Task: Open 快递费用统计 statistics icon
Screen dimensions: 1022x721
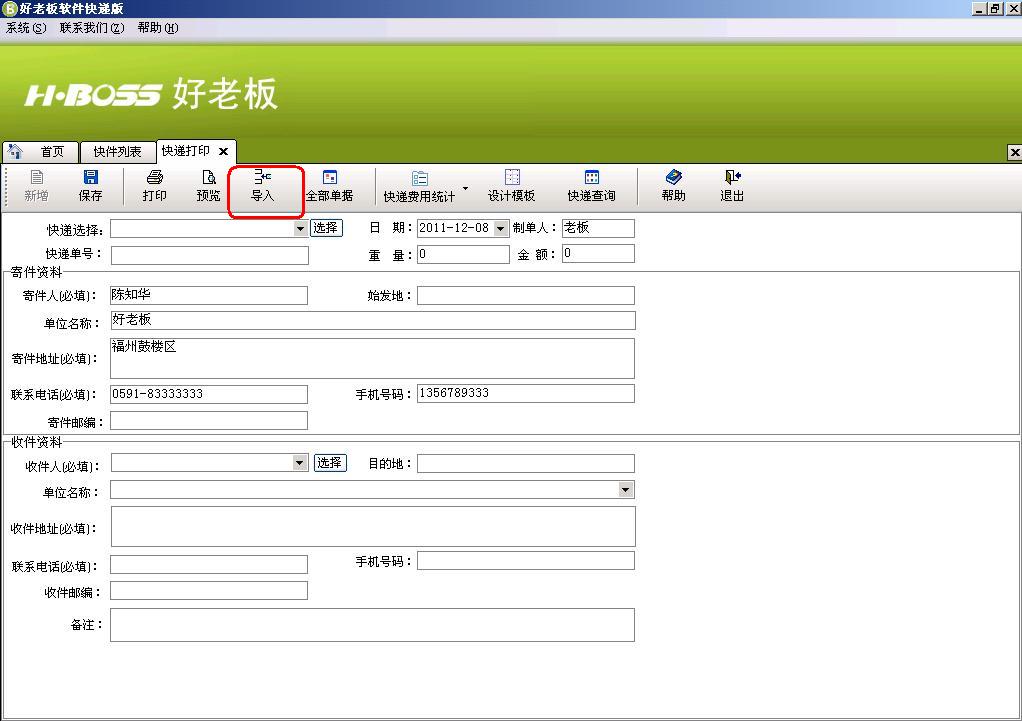Action: coord(420,178)
